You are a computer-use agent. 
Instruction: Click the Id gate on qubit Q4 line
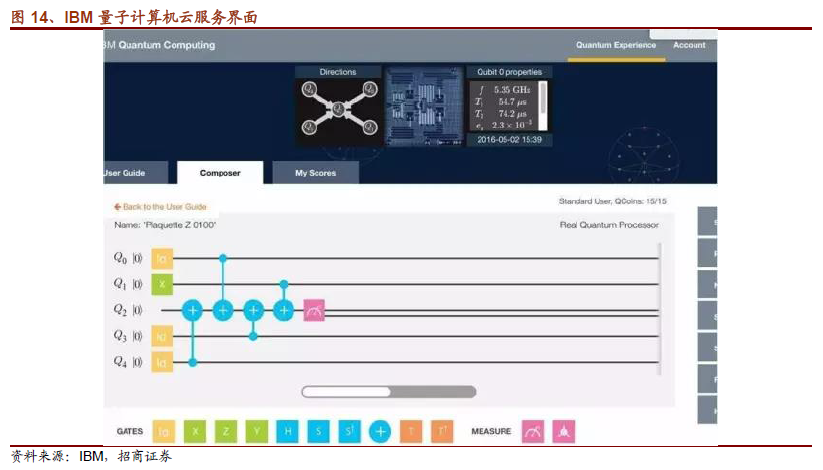click(x=162, y=362)
